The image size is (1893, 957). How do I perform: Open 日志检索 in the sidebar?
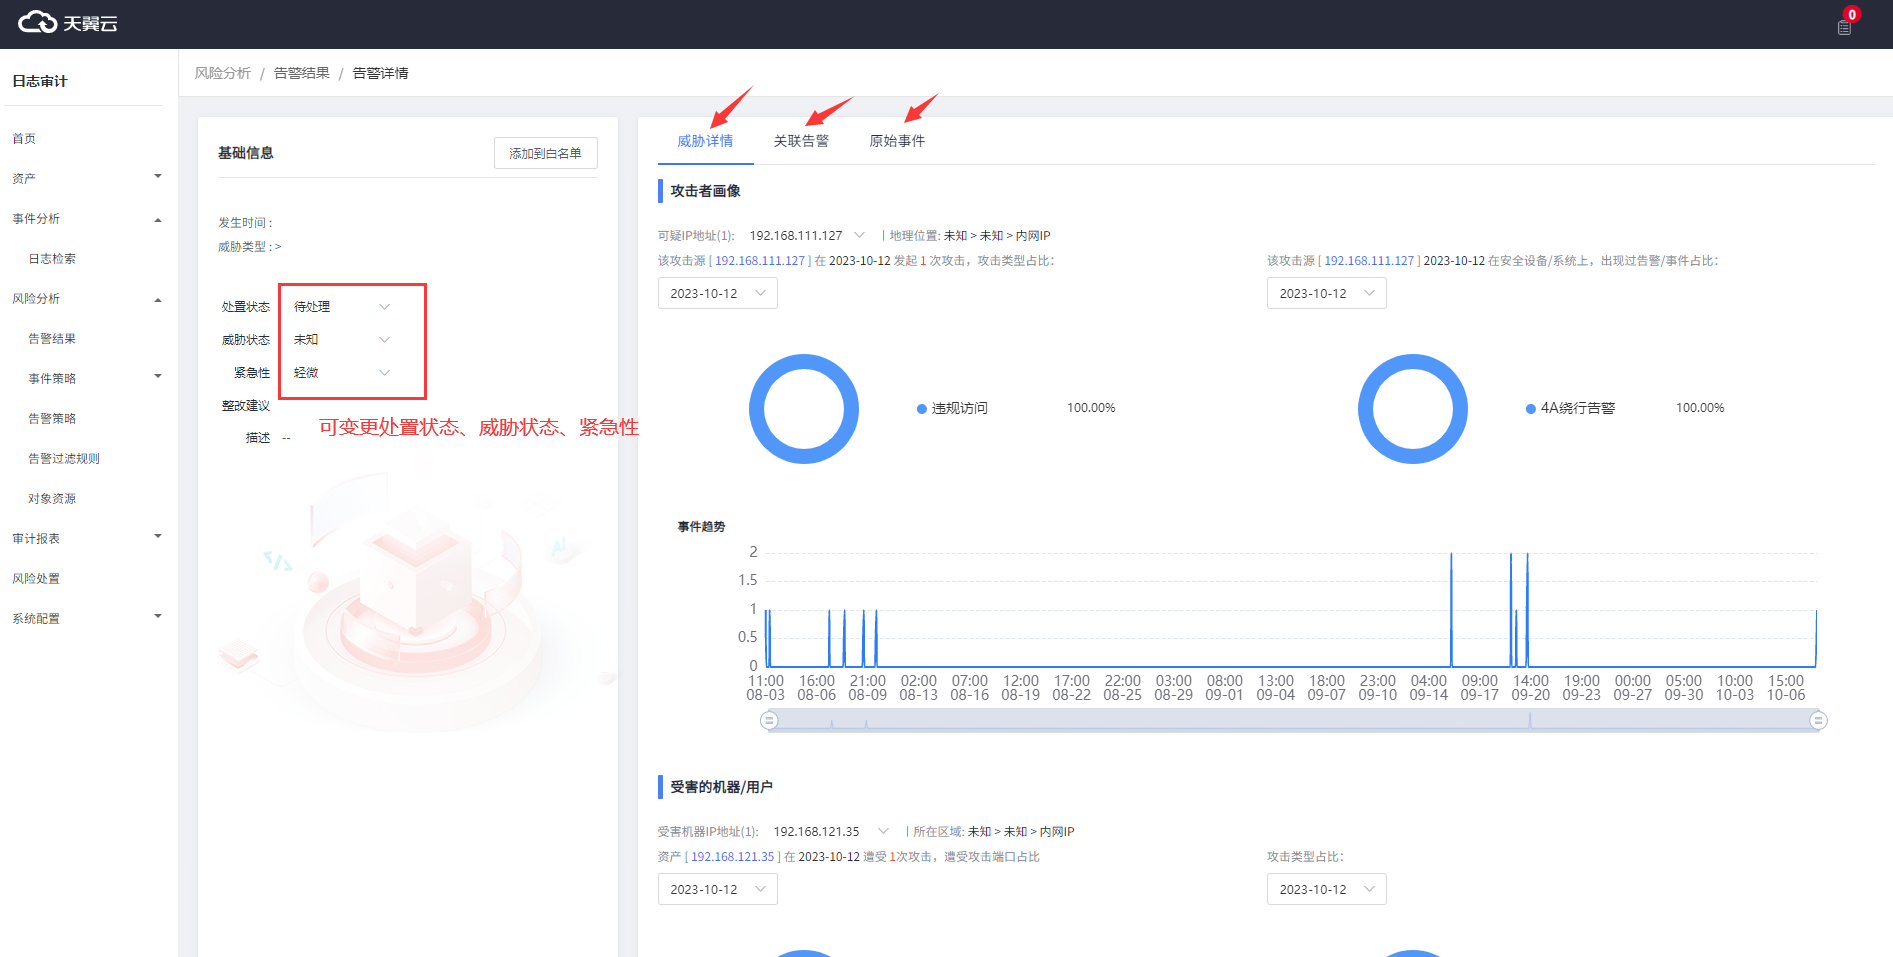(52, 259)
